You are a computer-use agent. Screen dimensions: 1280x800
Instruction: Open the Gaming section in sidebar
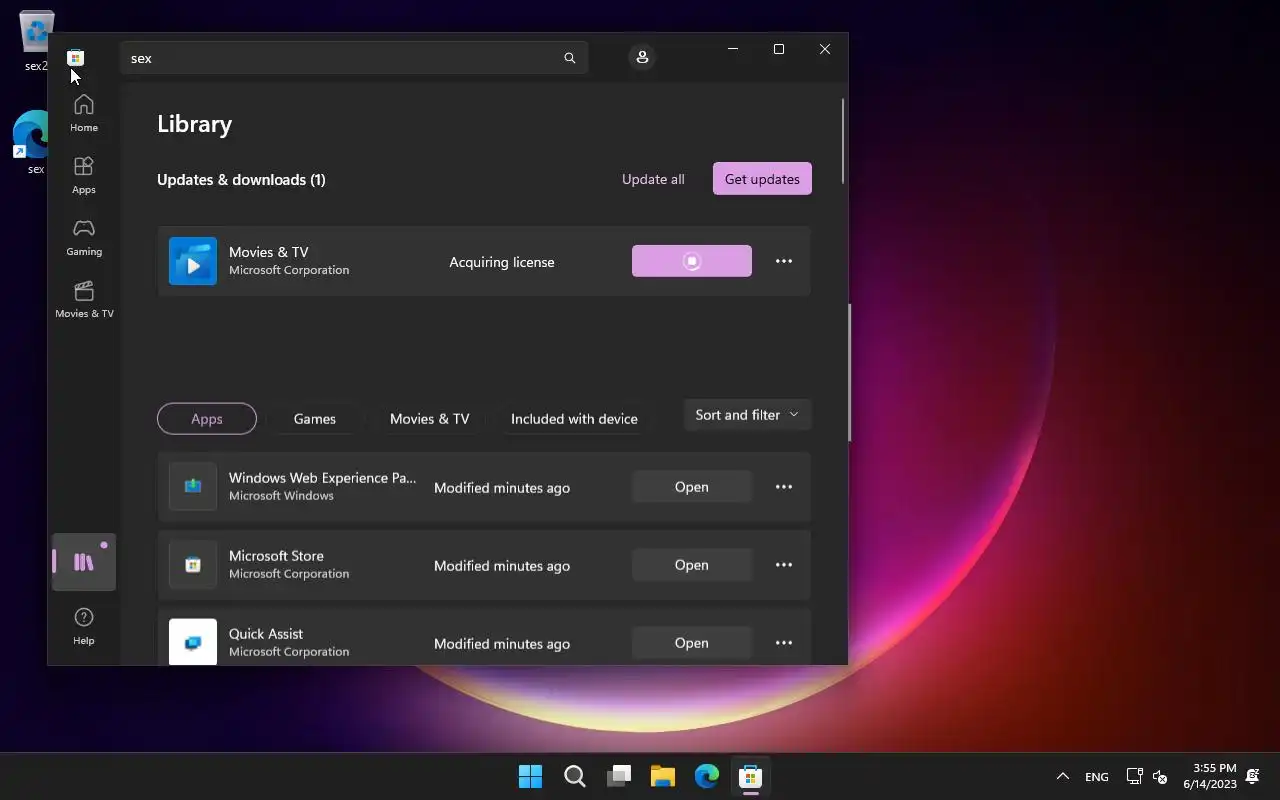pyautogui.click(x=84, y=237)
